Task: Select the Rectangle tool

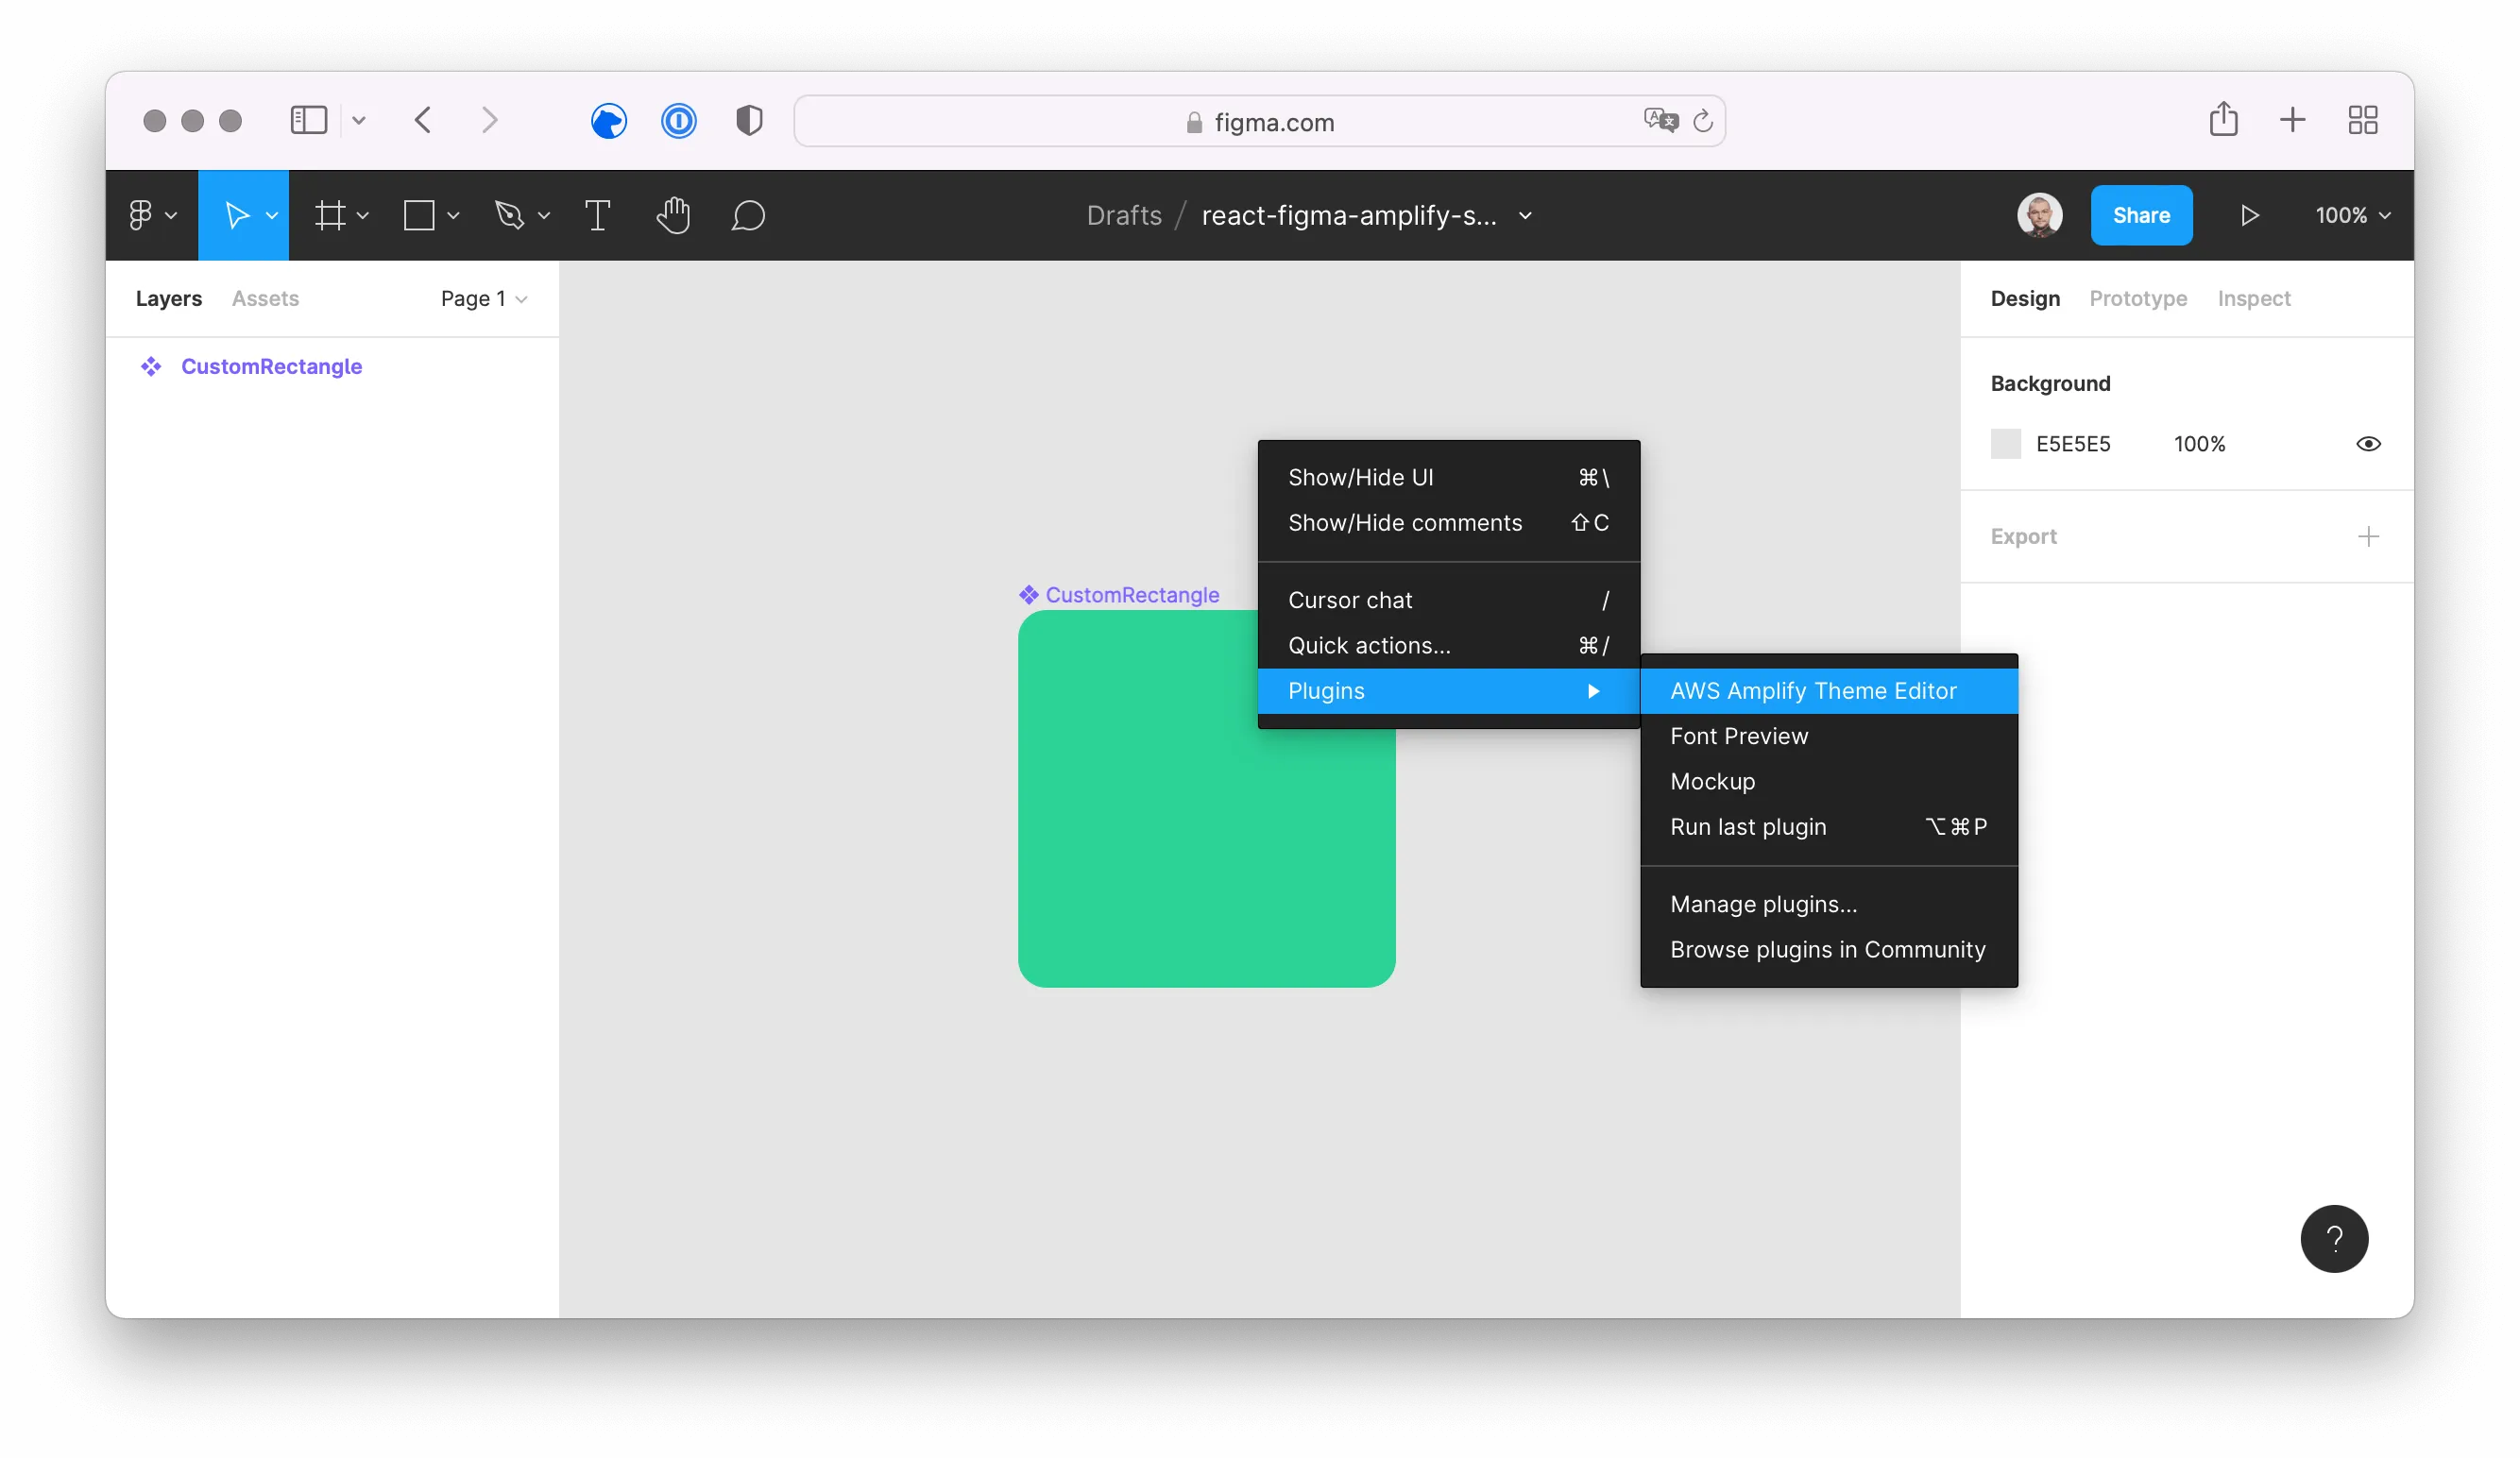Action: (421, 215)
